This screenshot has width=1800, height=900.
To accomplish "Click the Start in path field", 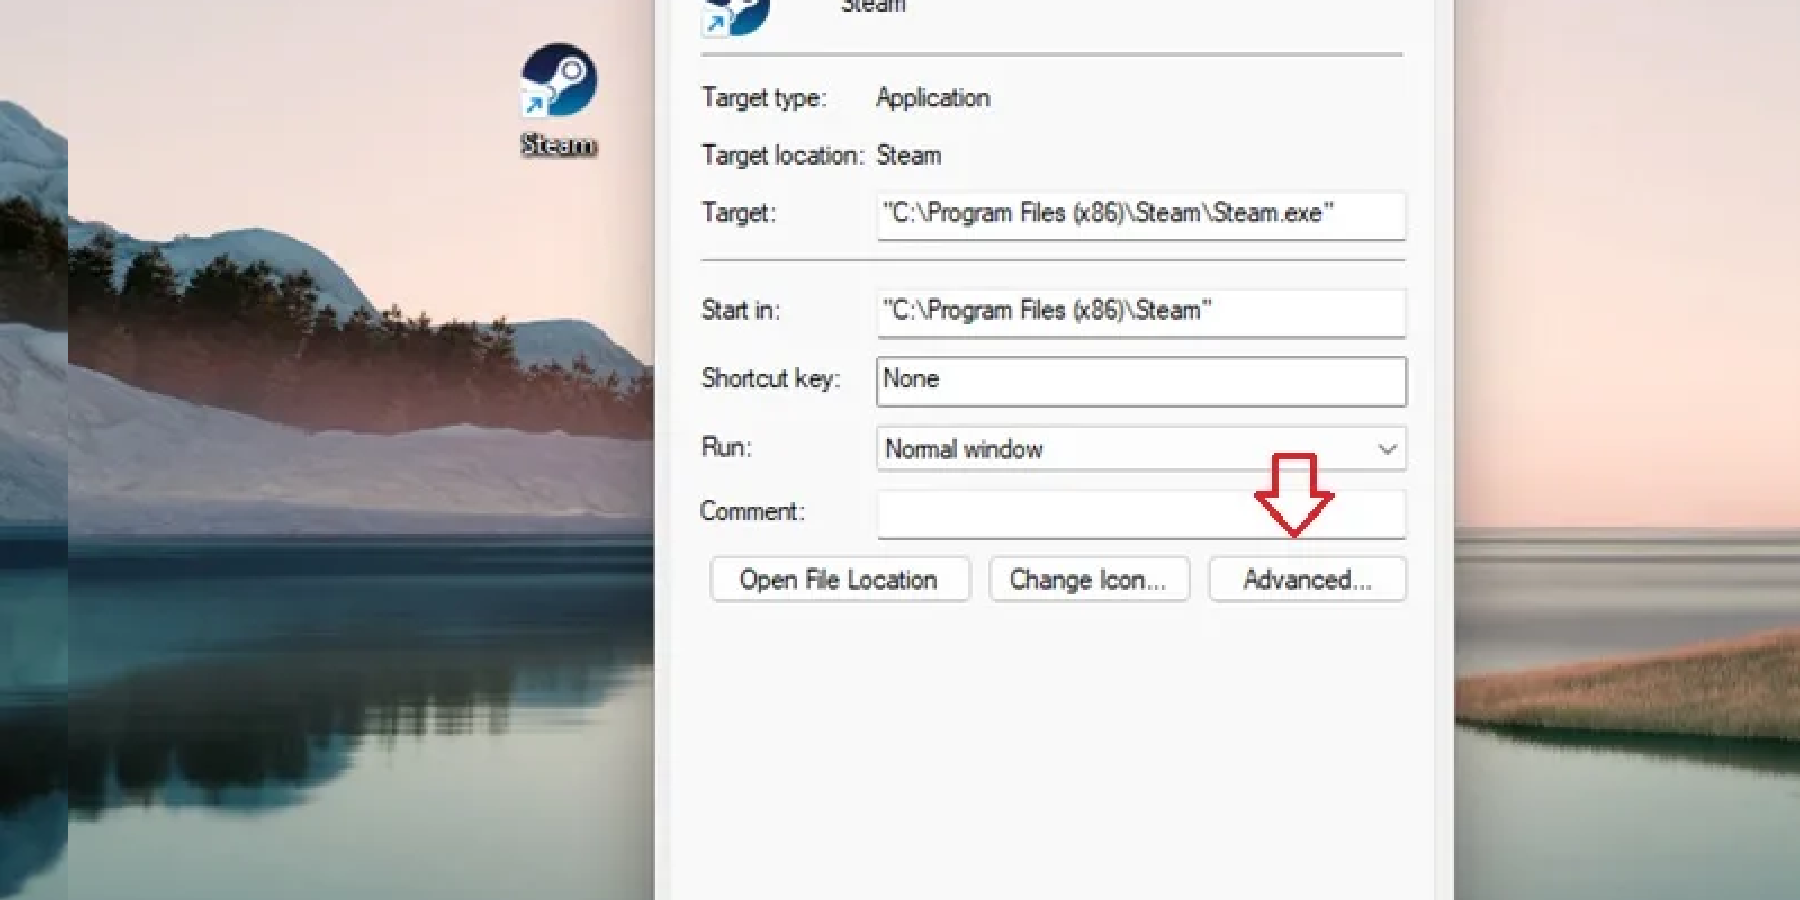I will point(1141,312).
